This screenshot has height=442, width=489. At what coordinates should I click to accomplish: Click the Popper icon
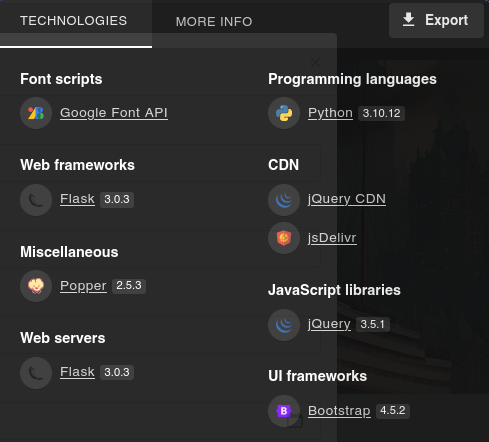(36, 286)
